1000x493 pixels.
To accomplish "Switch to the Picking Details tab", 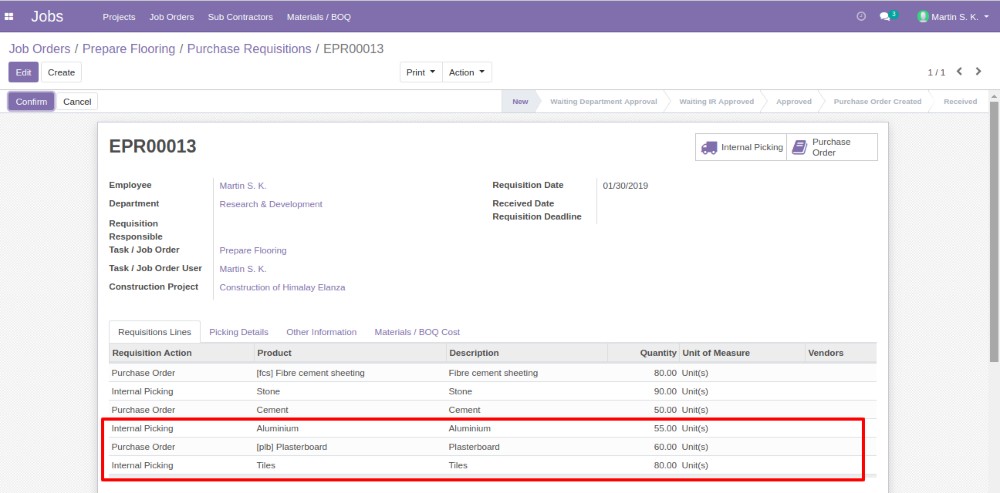I will pos(238,332).
